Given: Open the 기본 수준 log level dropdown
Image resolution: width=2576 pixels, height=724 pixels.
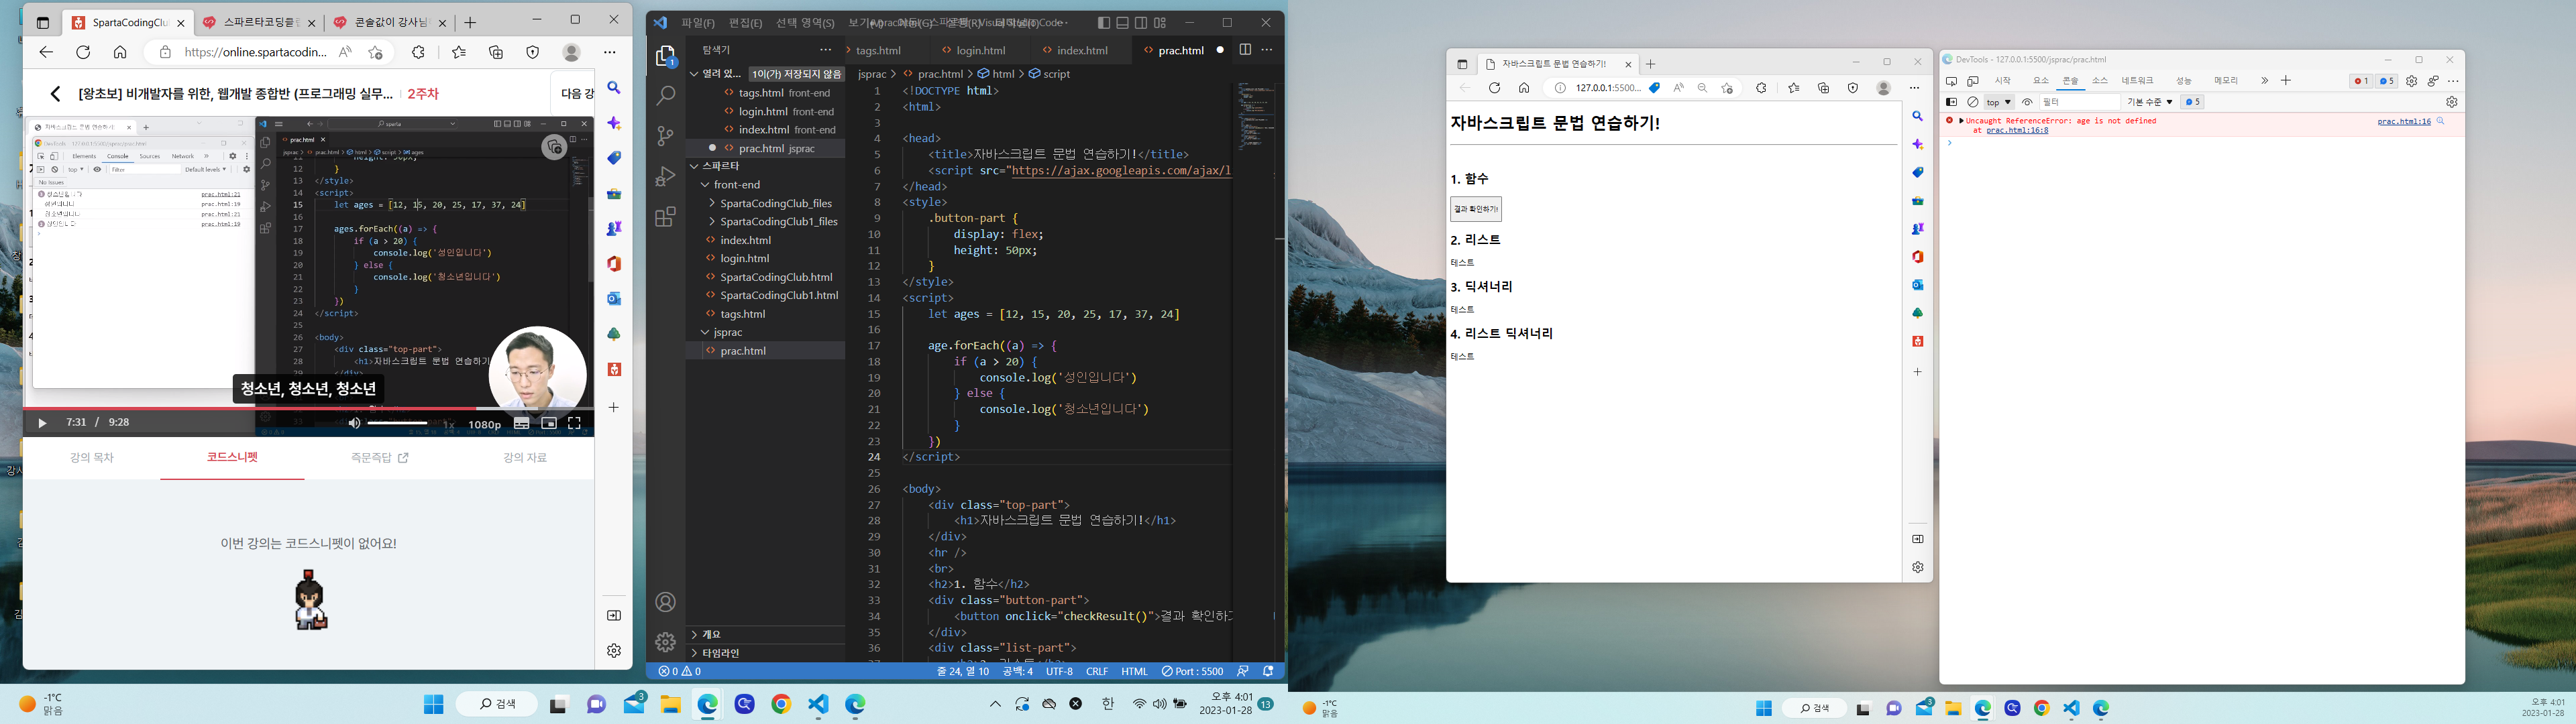Looking at the screenshot, I should point(2150,102).
